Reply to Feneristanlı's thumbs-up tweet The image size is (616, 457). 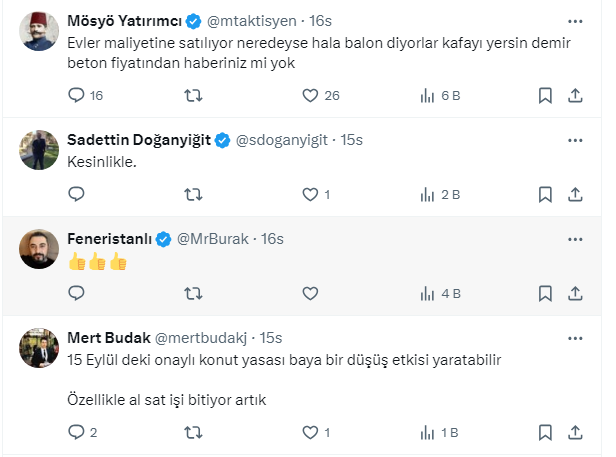pyautogui.click(x=76, y=293)
